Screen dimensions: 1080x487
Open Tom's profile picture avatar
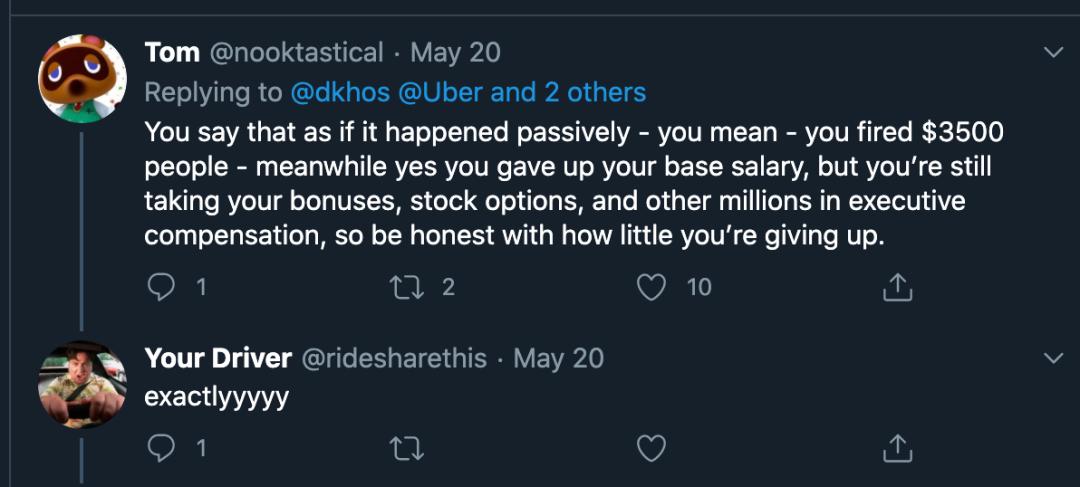tap(81, 77)
